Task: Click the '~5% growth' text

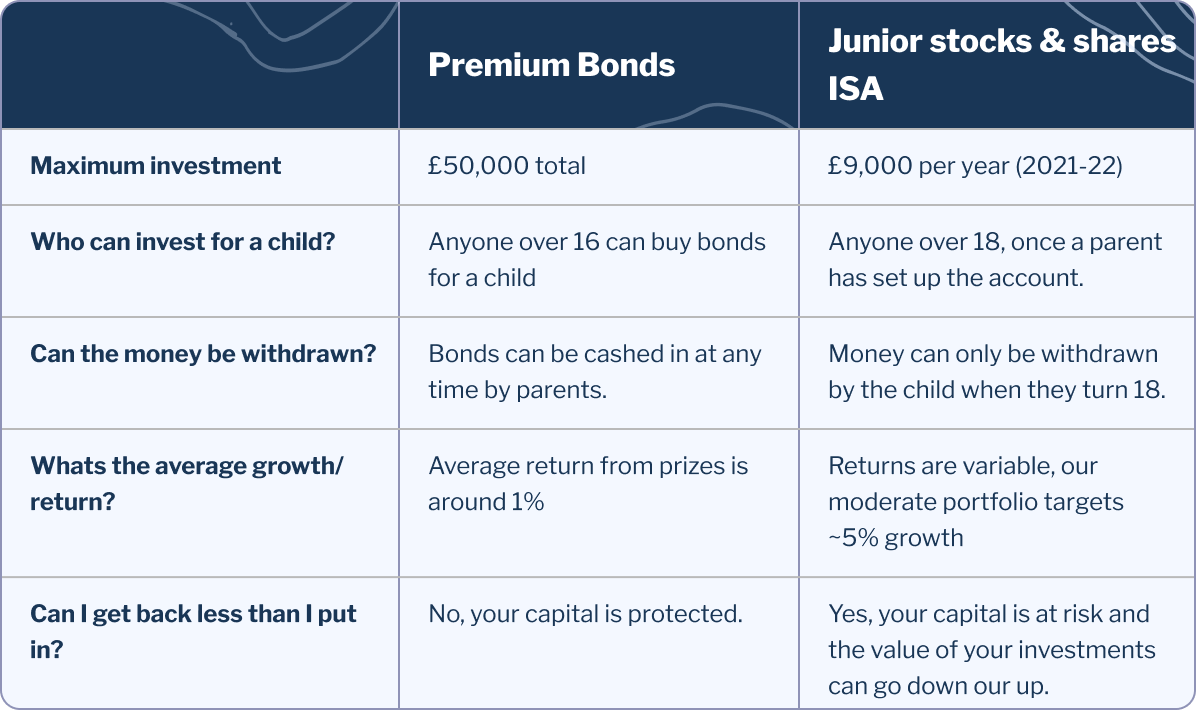Action: pyautogui.click(x=896, y=538)
